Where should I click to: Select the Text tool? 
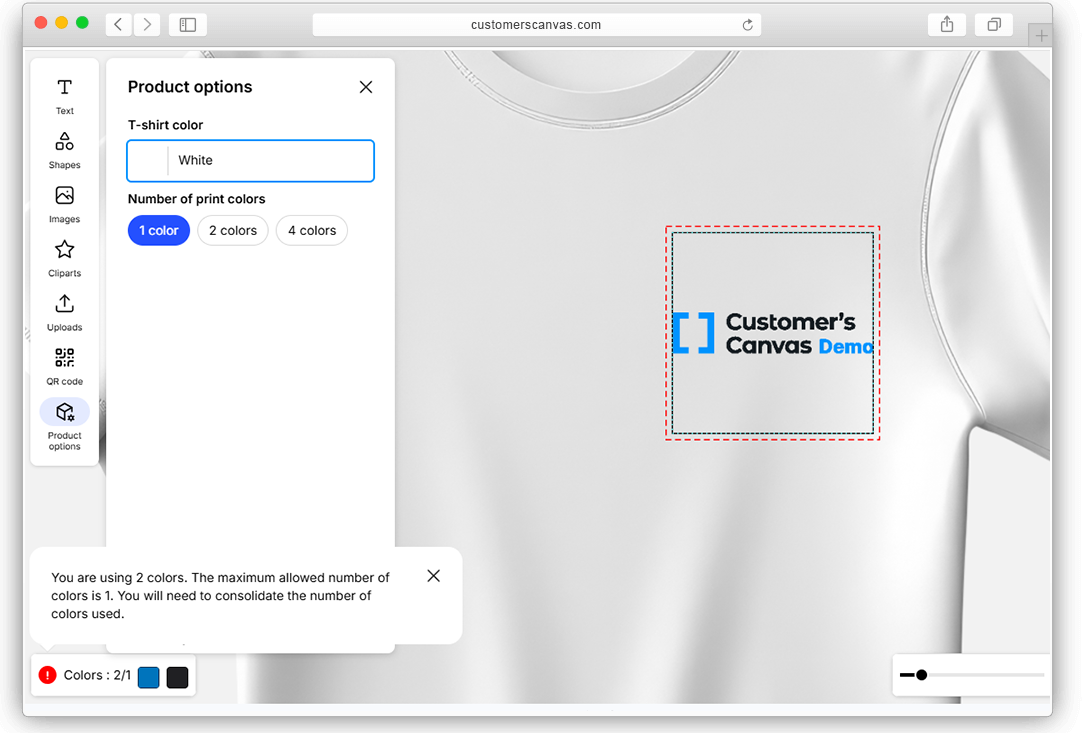tap(65, 95)
